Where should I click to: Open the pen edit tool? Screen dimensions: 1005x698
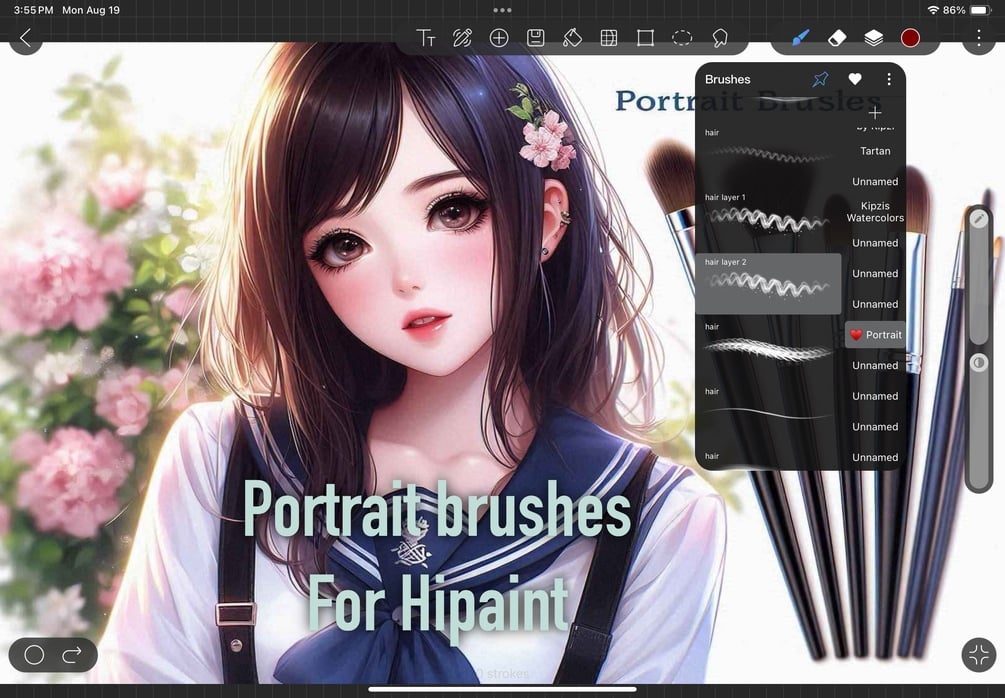[x=462, y=38]
